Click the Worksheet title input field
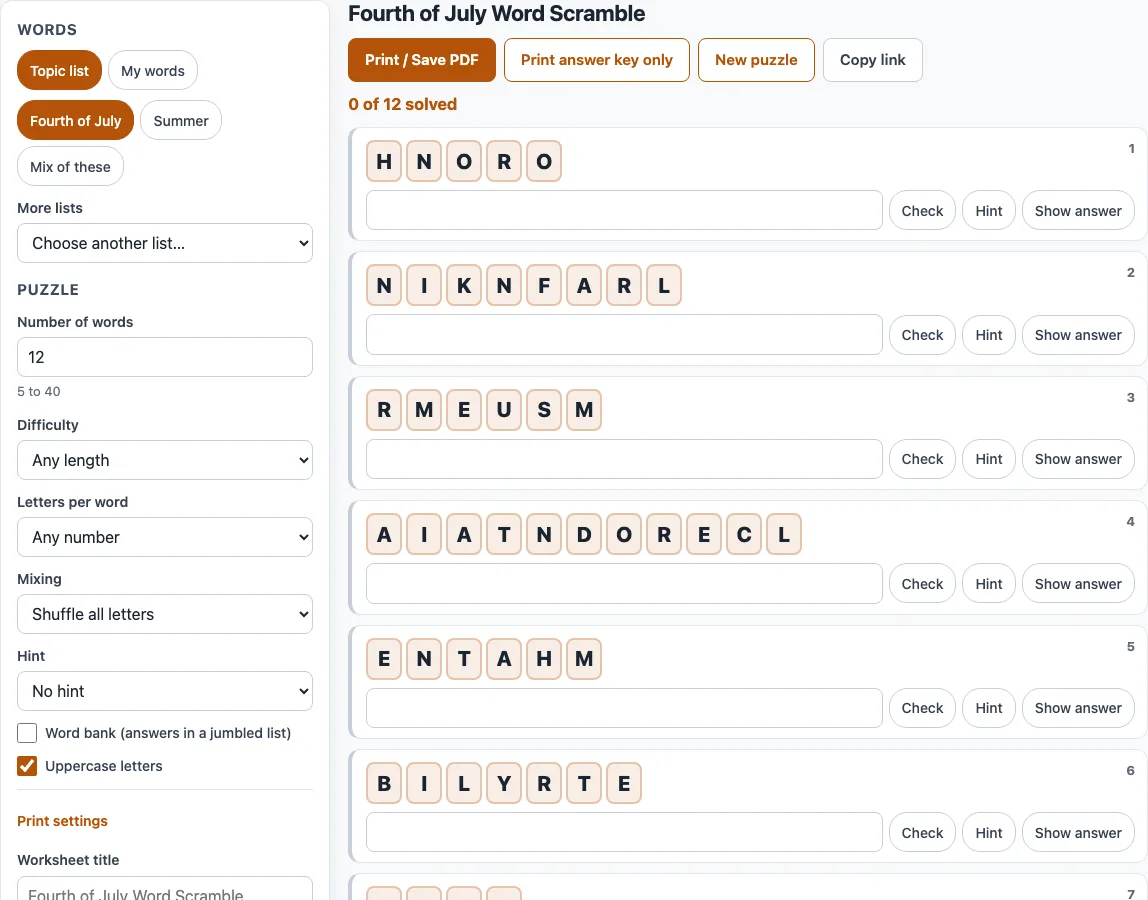 (165, 889)
